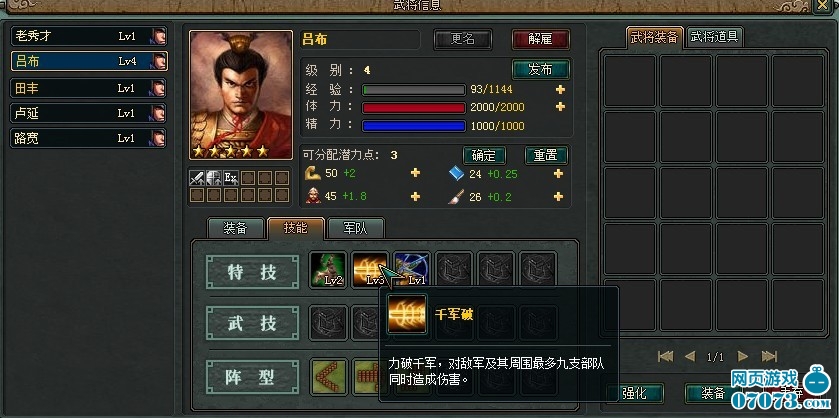Image resolution: width=839 pixels, height=418 pixels.
Task: Open the 武将道具 tab
Action: tap(714, 37)
